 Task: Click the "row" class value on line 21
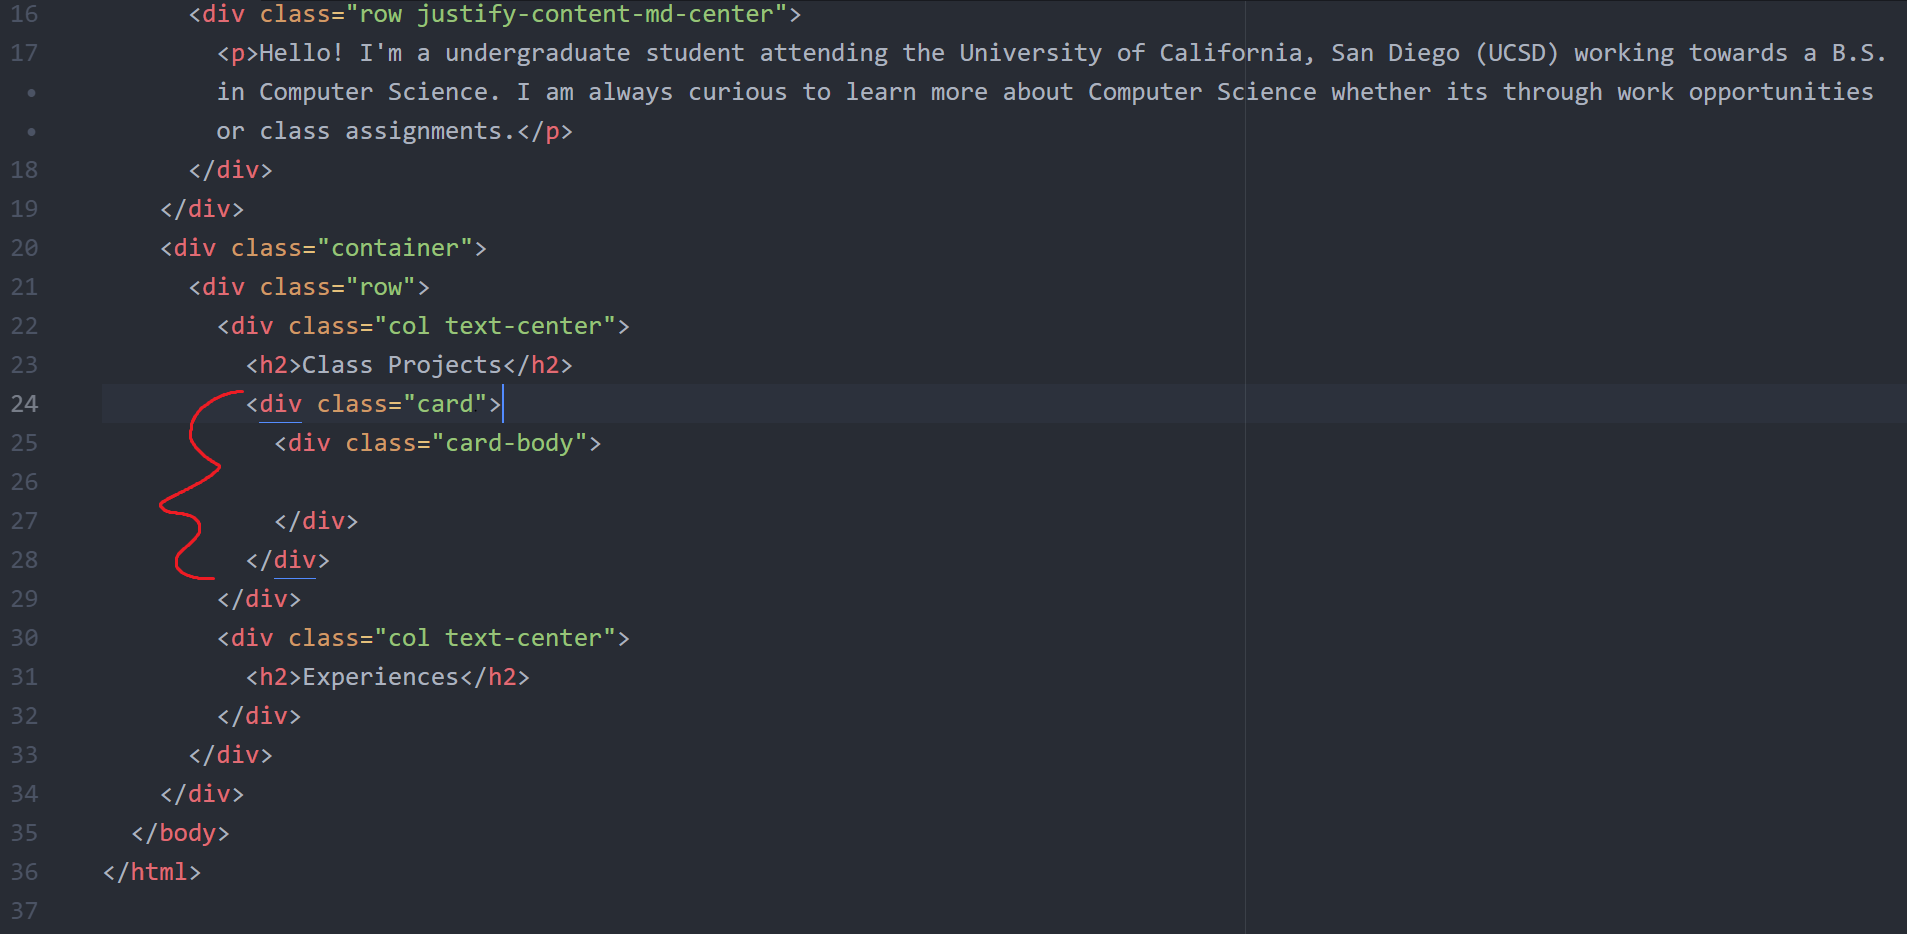380,287
